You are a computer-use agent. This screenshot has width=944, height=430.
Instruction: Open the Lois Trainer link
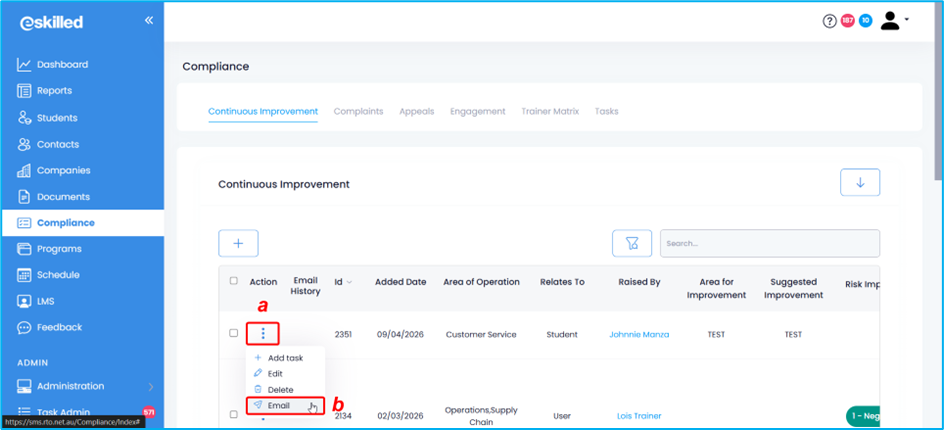639,416
